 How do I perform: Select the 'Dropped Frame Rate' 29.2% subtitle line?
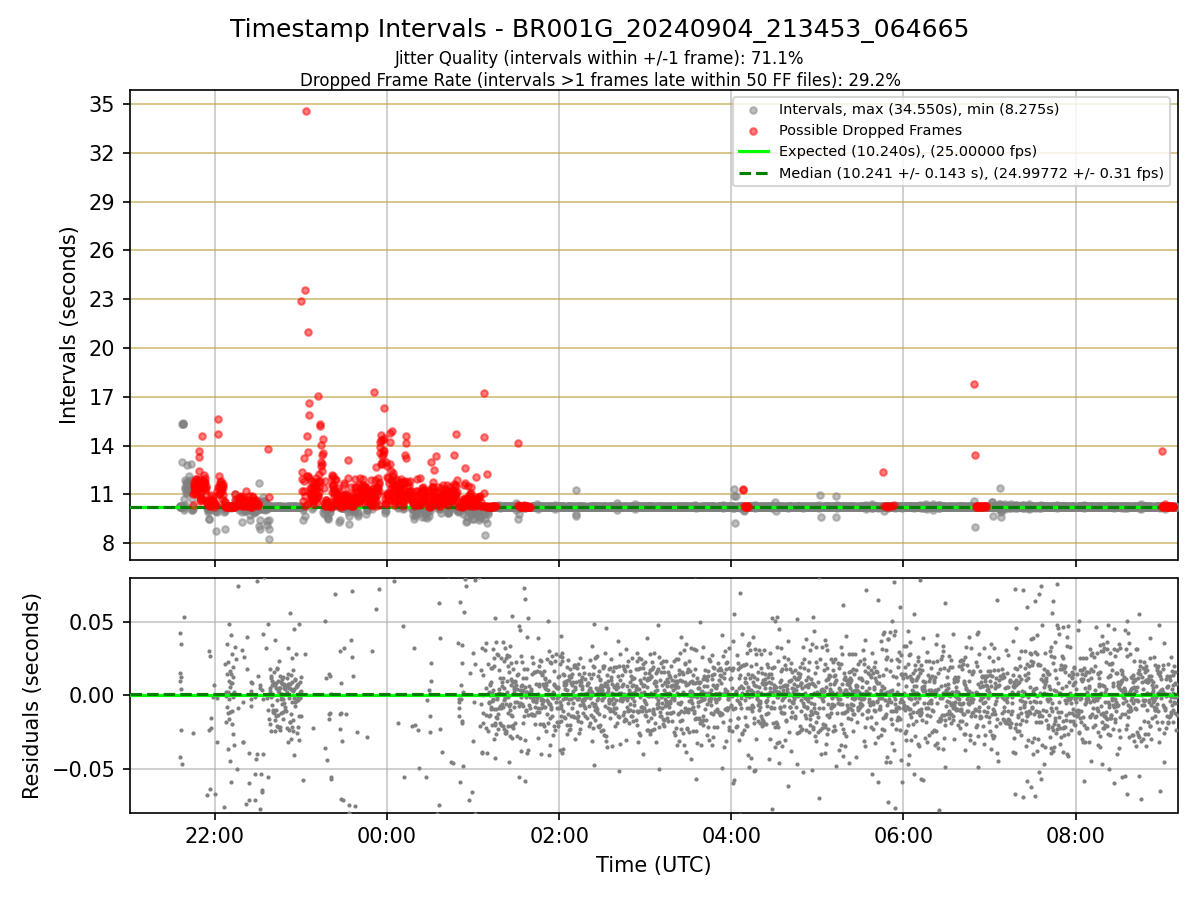pyautogui.click(x=600, y=79)
